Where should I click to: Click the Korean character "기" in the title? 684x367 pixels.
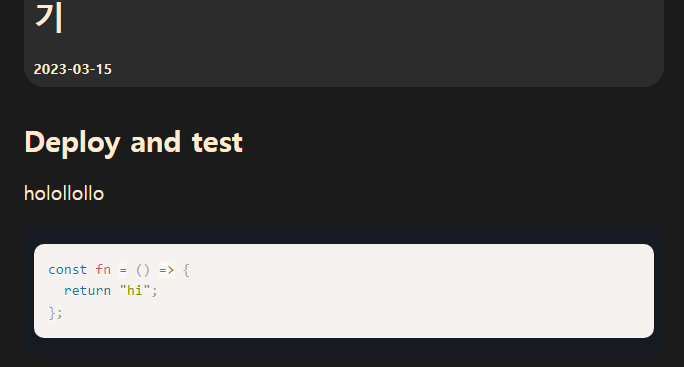click(49, 17)
